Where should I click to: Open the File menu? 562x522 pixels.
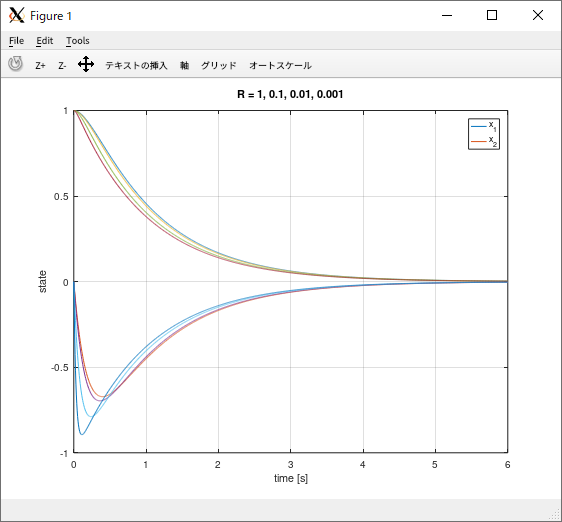(x=16, y=41)
